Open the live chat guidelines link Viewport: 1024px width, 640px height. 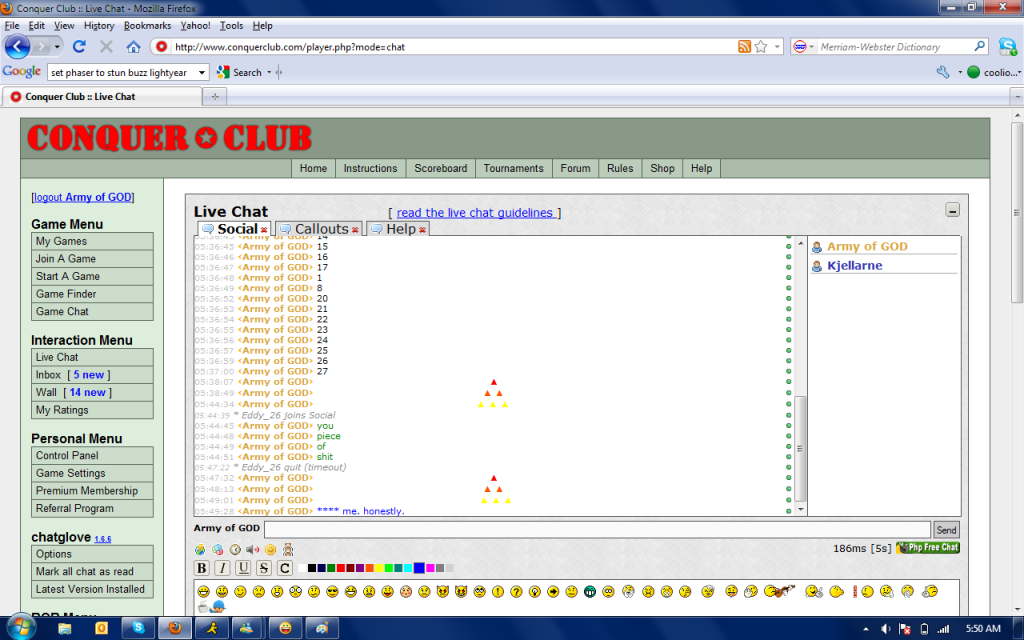[x=475, y=212]
